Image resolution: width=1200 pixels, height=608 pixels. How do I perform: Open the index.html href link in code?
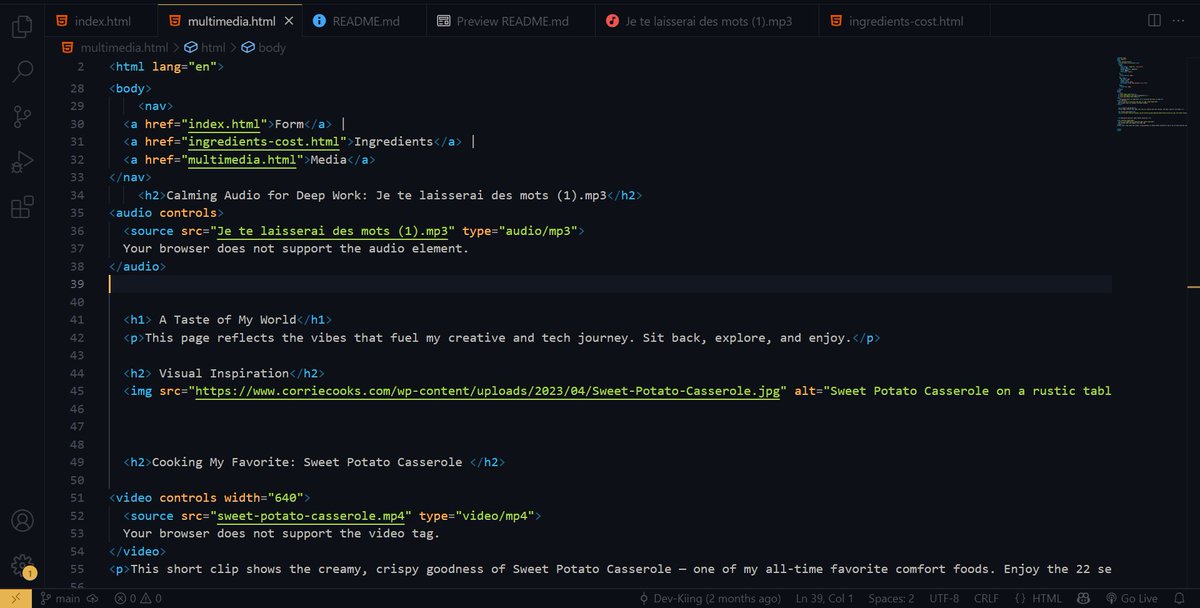(224, 124)
